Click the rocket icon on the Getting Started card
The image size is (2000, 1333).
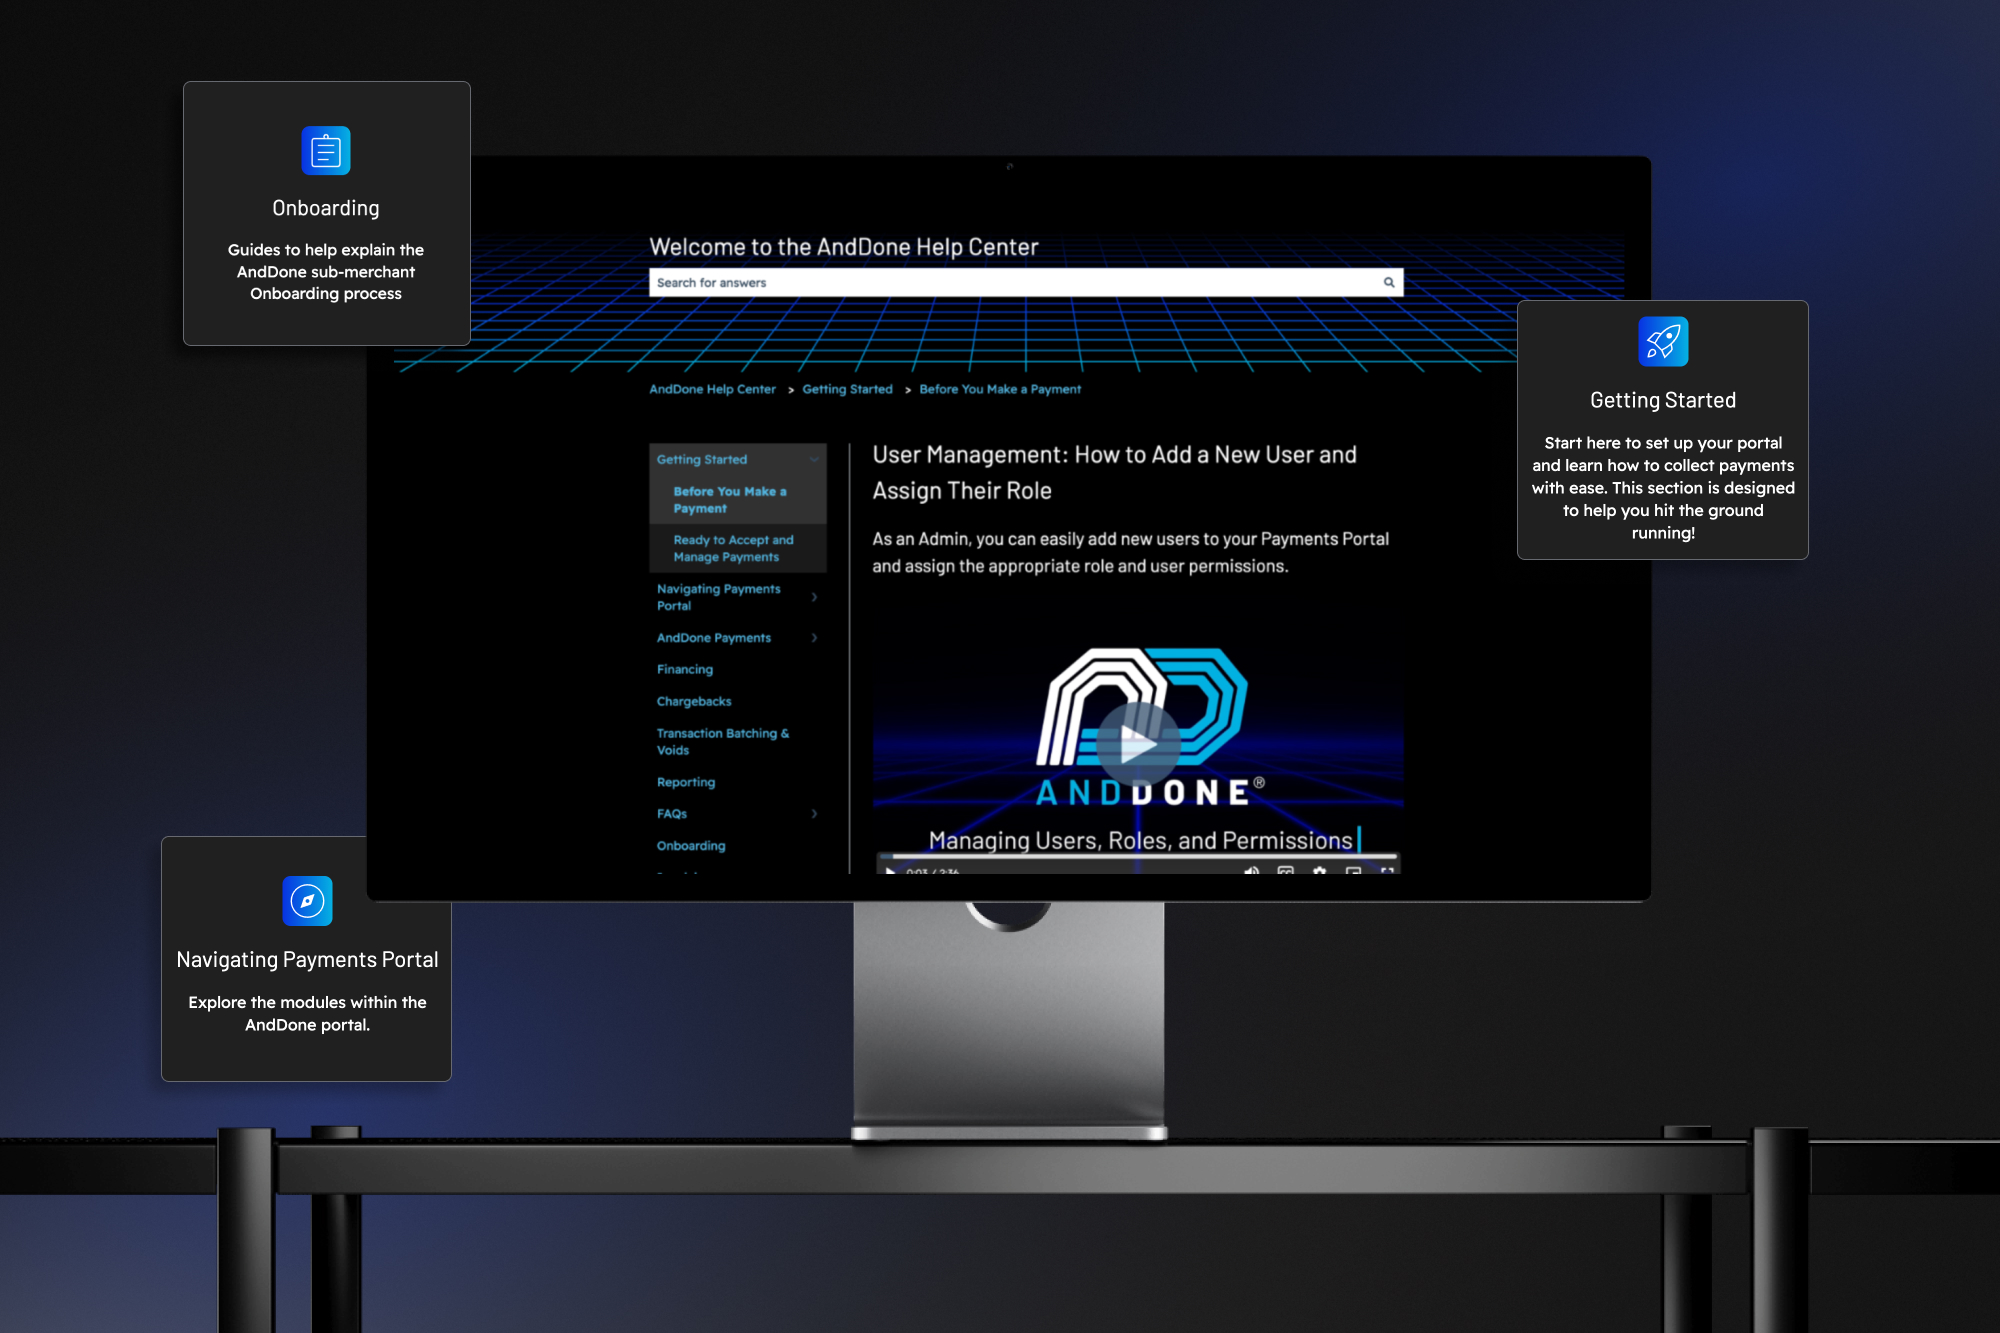1663,342
